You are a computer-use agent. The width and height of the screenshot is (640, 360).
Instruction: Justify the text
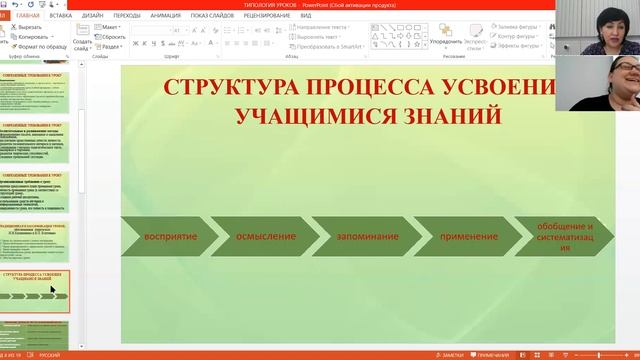(x=255, y=43)
